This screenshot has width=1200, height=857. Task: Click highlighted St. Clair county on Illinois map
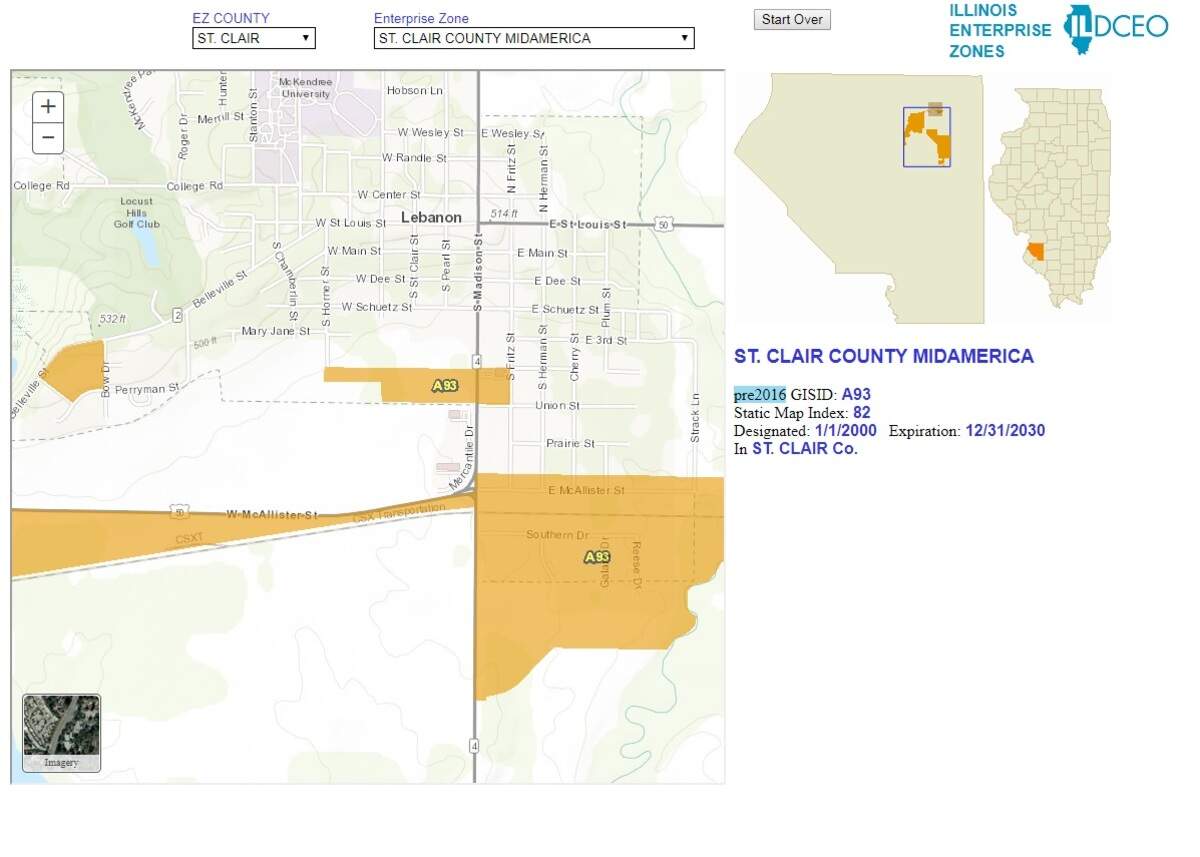pos(1035,250)
